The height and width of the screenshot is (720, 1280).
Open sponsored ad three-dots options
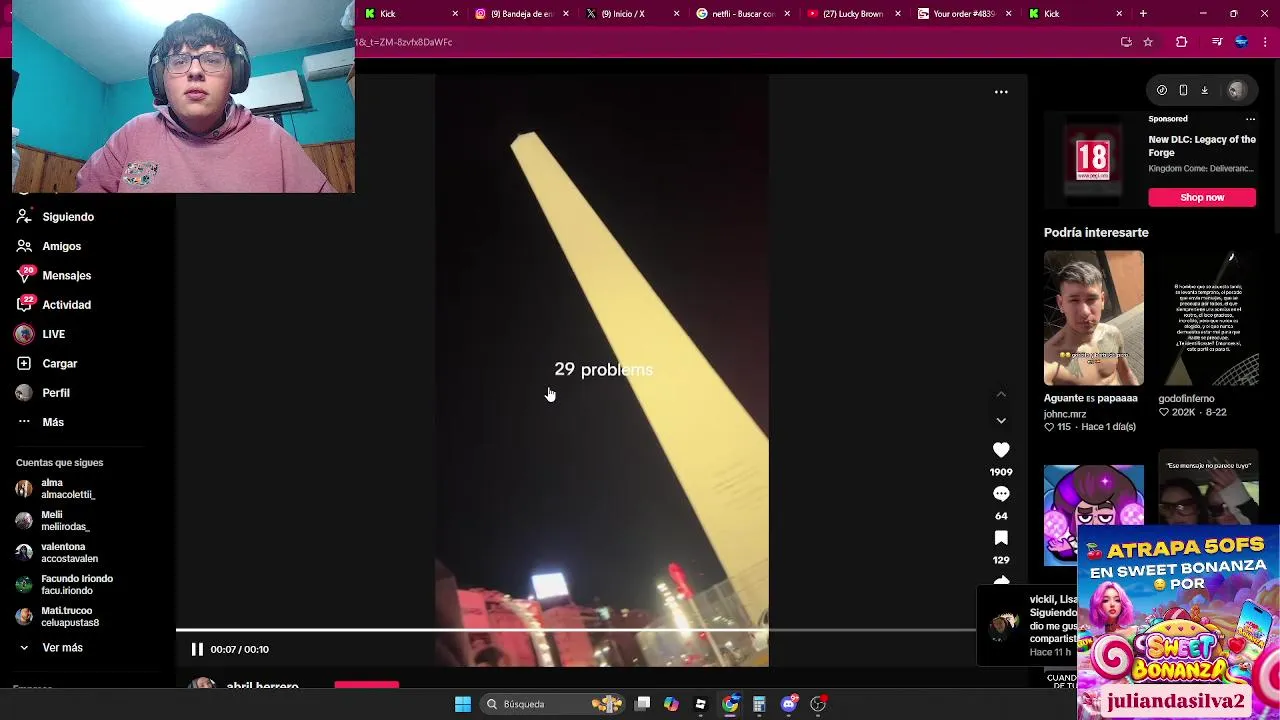point(1250,119)
